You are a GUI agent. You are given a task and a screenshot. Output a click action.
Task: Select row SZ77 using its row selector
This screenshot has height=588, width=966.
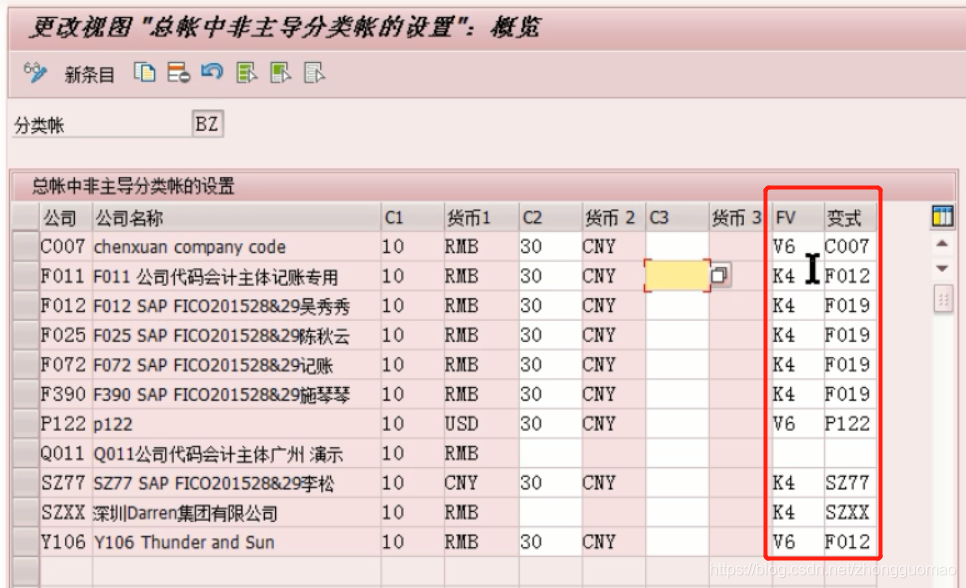(x=26, y=483)
